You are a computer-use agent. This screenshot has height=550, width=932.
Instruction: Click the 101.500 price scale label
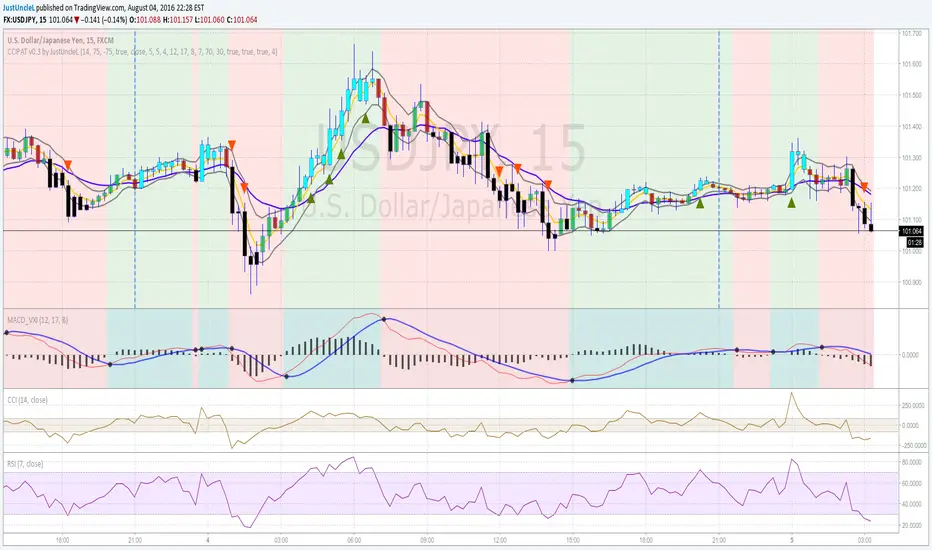[x=912, y=95]
